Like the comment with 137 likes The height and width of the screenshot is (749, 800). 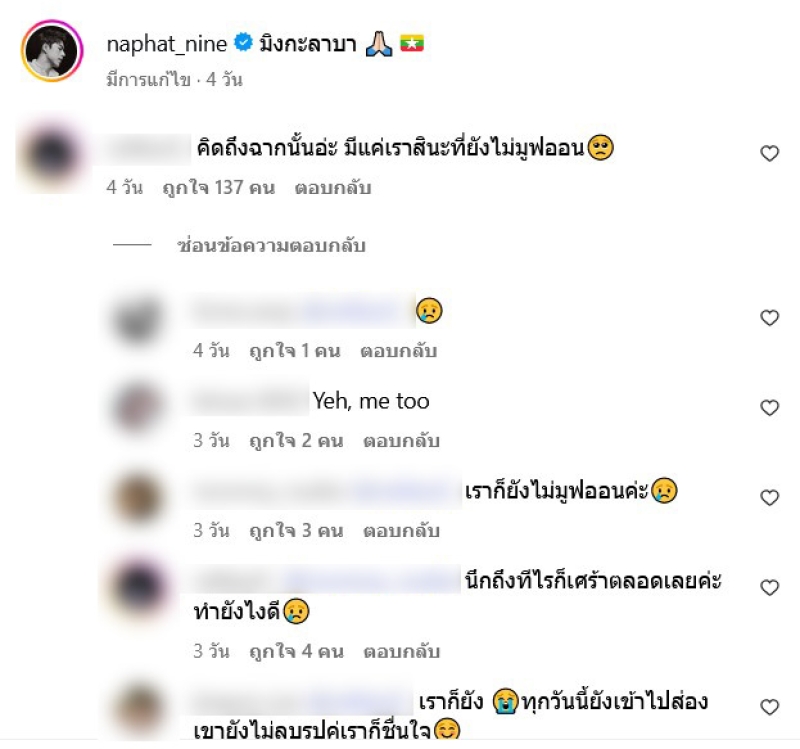[x=769, y=153]
